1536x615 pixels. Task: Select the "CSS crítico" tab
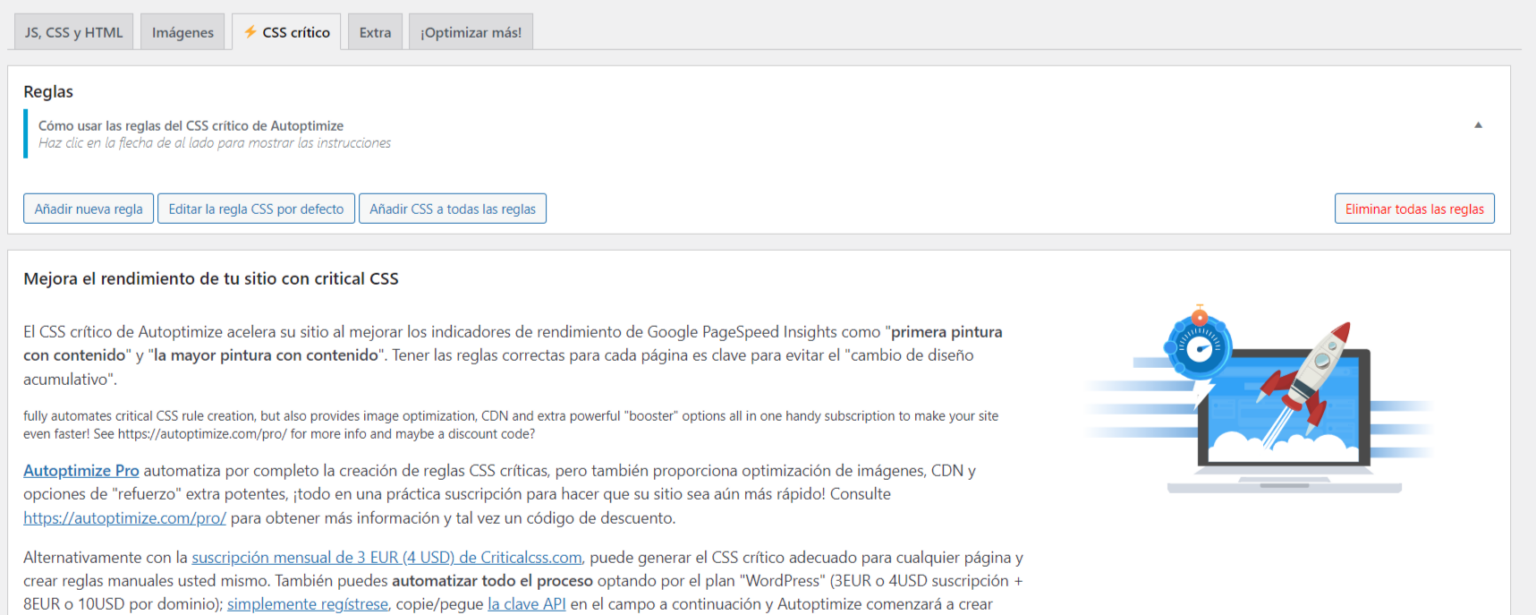(x=295, y=31)
